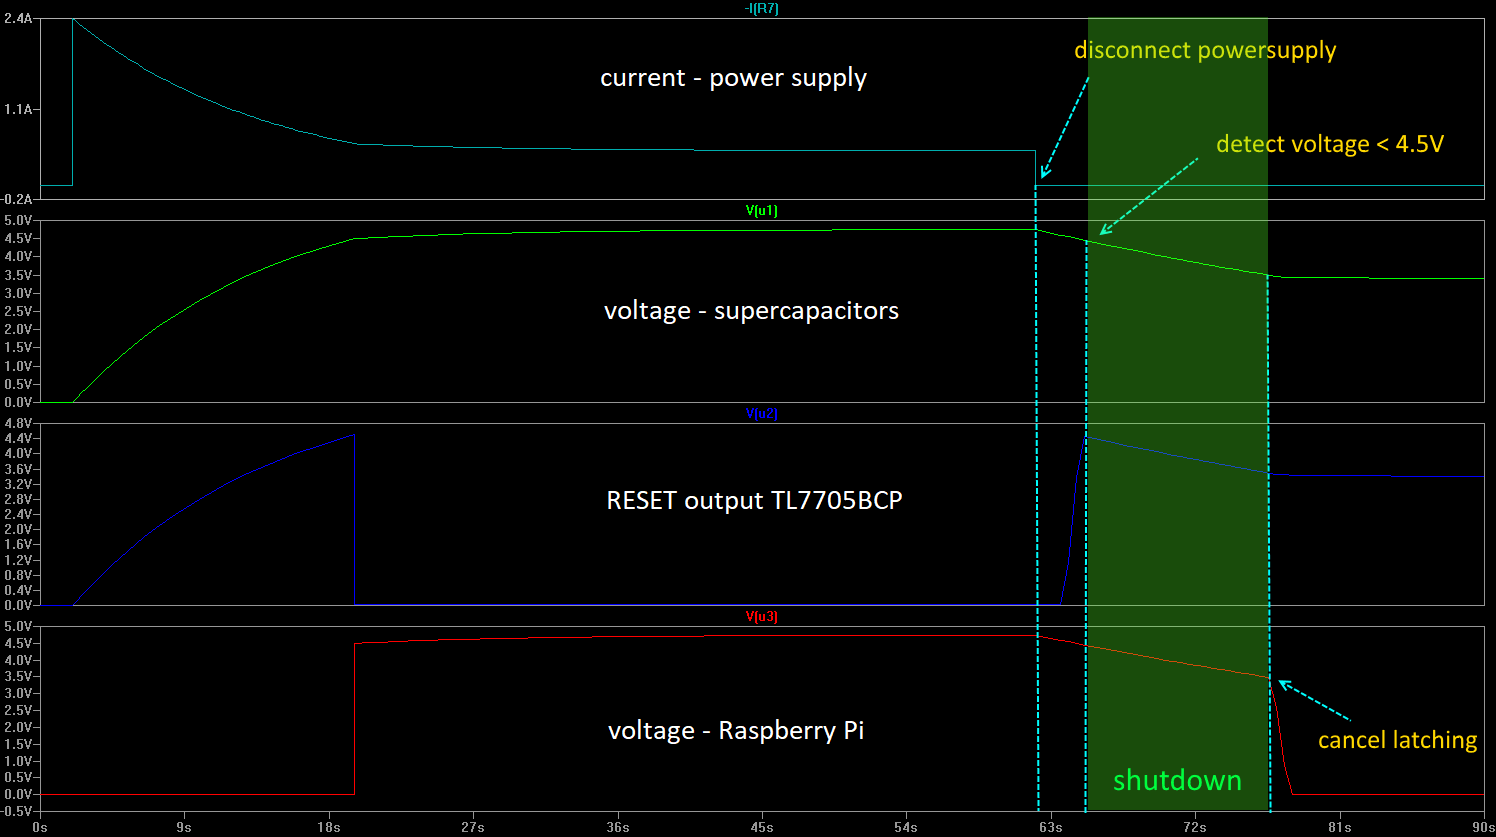Click the 90s time axis label
Image resolution: width=1496 pixels, height=837 pixels.
point(1484,827)
